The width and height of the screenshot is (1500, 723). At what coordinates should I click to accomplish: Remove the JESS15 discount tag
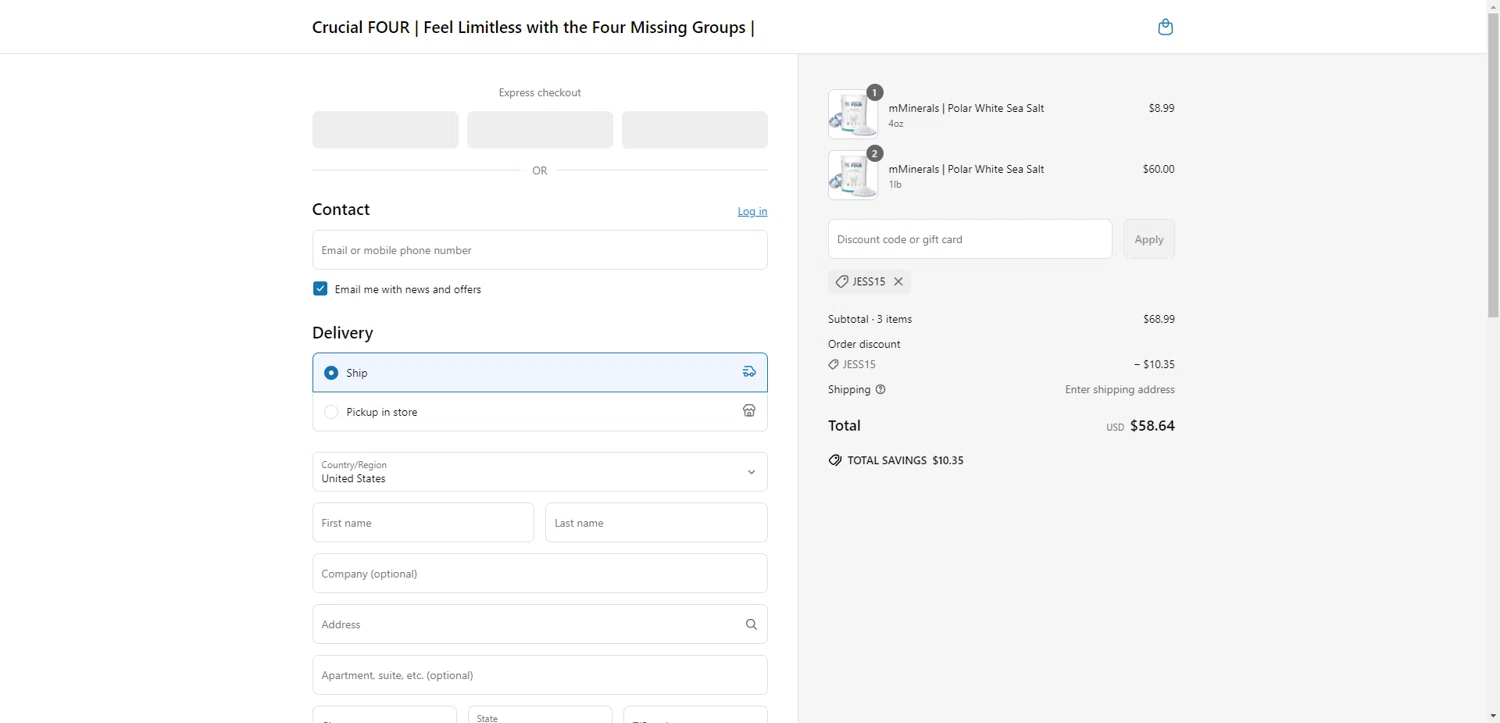(x=898, y=282)
